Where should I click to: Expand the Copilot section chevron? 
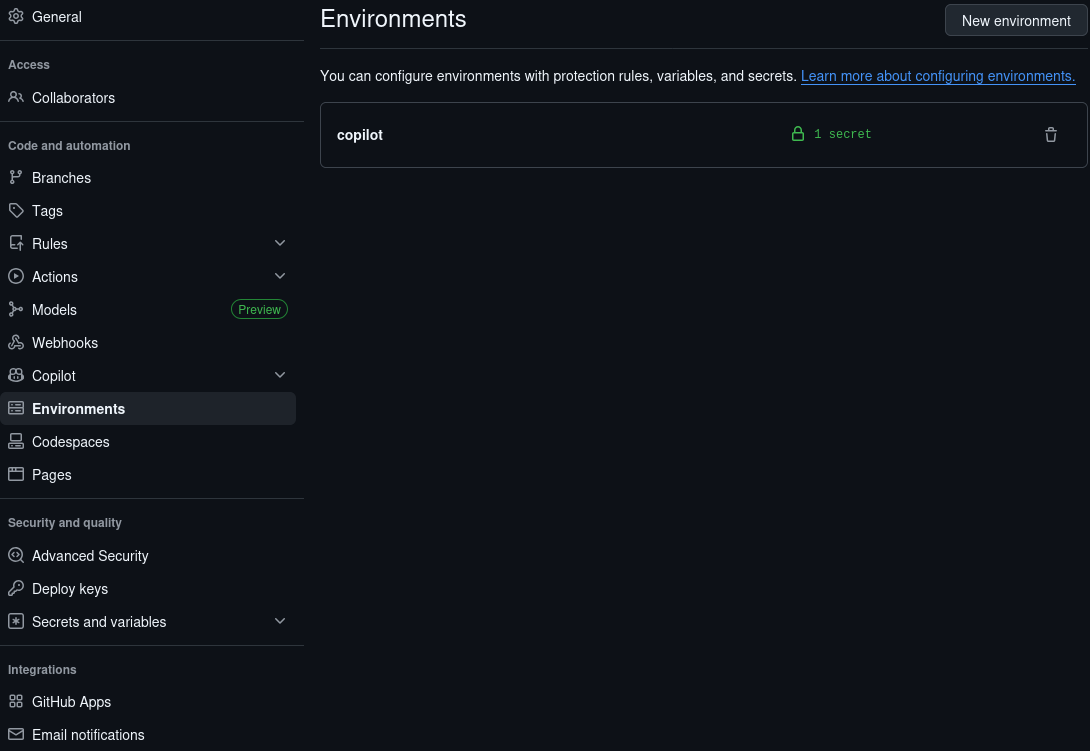click(x=280, y=375)
